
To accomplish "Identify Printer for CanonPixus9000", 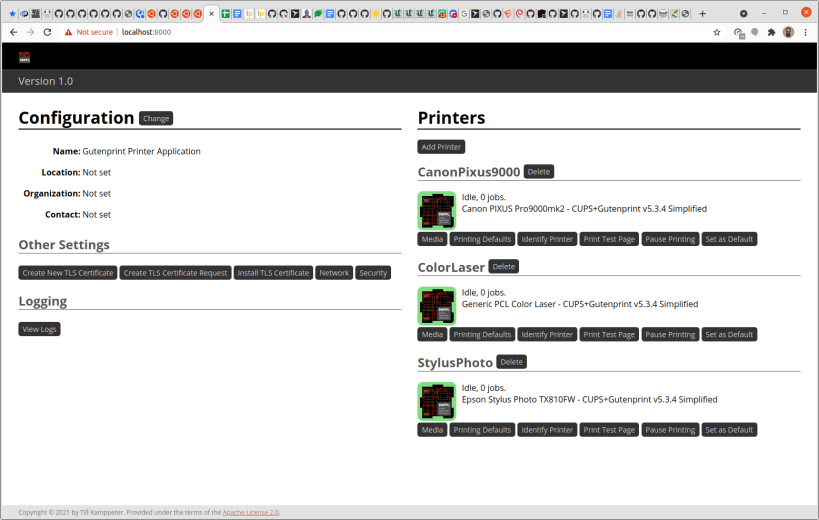I will point(547,239).
